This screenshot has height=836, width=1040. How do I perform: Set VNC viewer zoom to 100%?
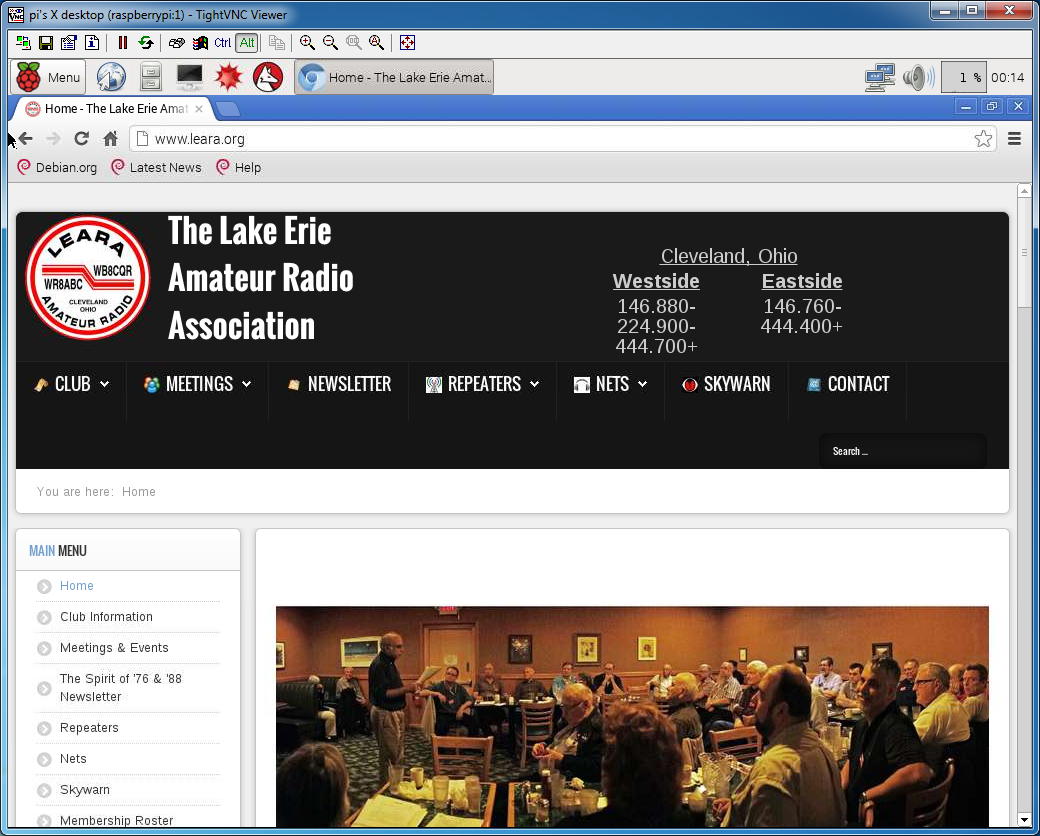coord(354,43)
